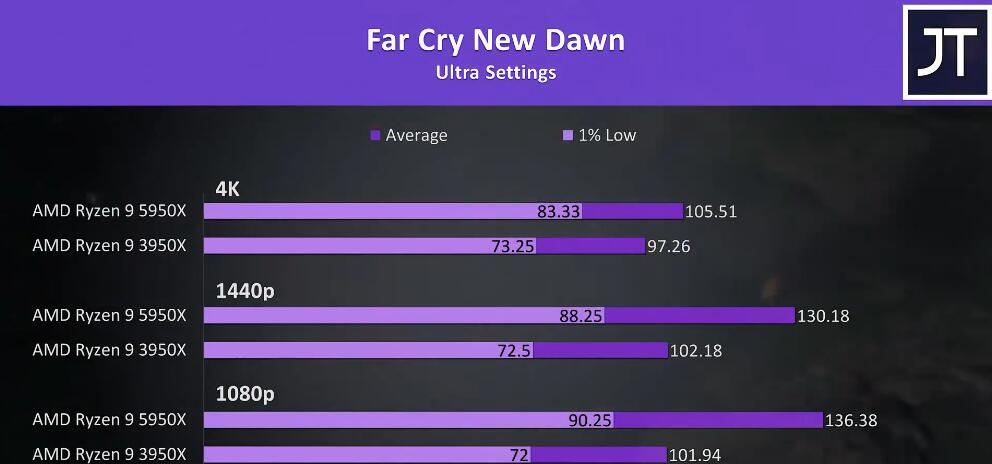The image size is (992, 464).
Task: Click the 136.38 average value
Action: pos(851,420)
